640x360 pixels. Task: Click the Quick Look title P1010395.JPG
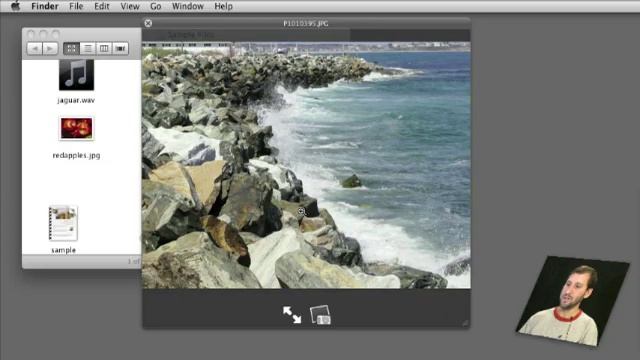pyautogui.click(x=306, y=24)
